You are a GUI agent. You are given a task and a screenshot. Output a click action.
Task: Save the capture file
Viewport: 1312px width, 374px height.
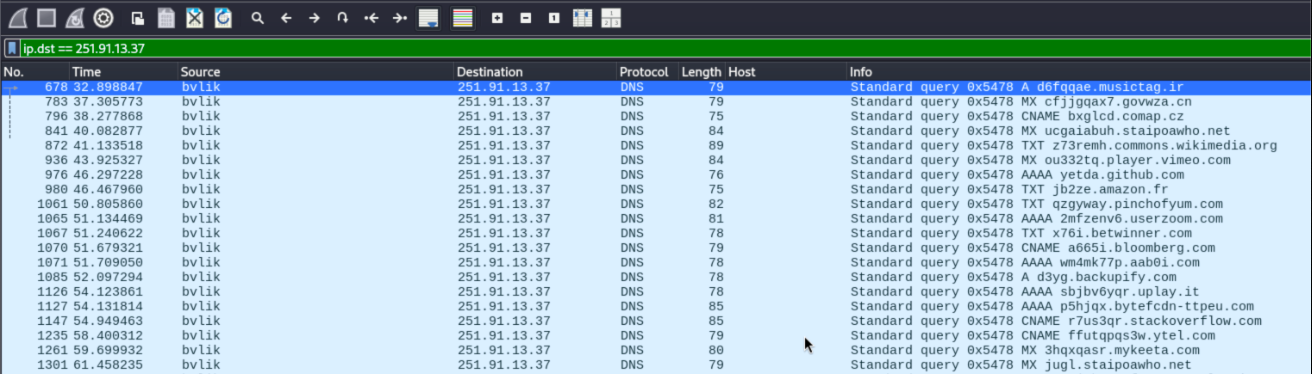[x=167, y=18]
